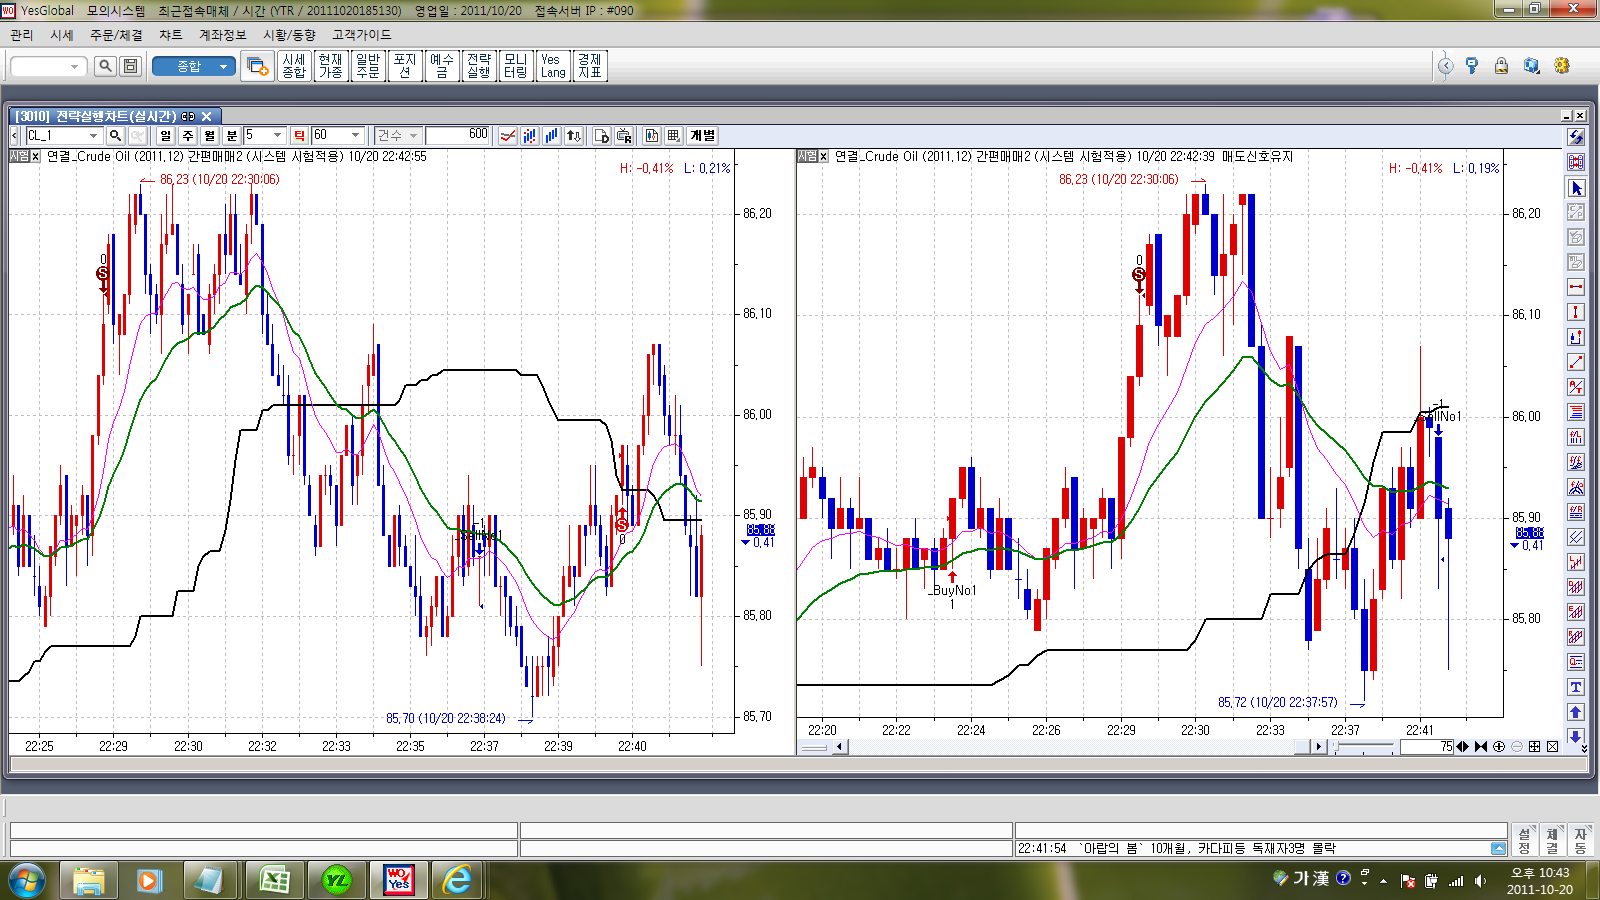Toggle the 일 (daily) period button
1600x900 pixels.
[166, 136]
